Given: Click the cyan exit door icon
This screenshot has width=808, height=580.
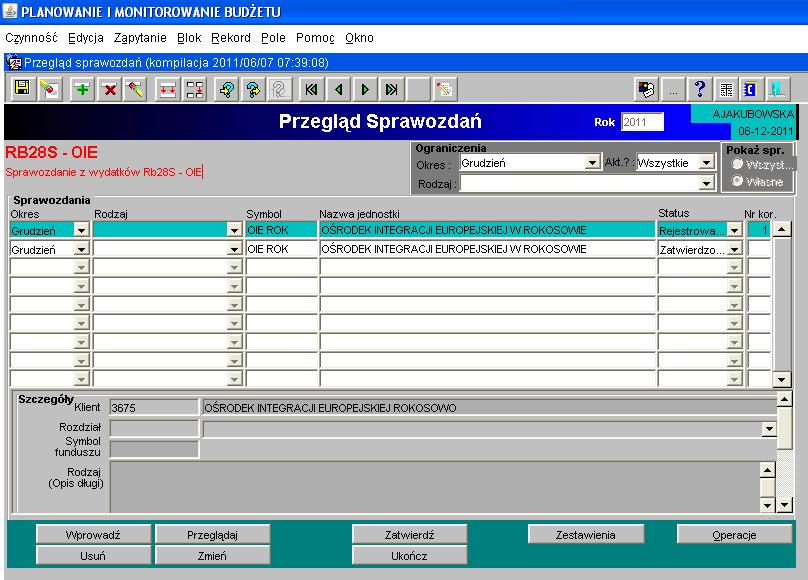Looking at the screenshot, I should (778, 90).
